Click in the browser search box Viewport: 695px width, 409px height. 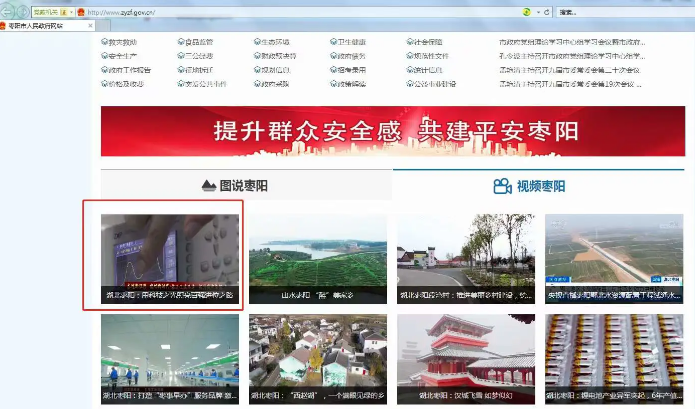click(620, 11)
